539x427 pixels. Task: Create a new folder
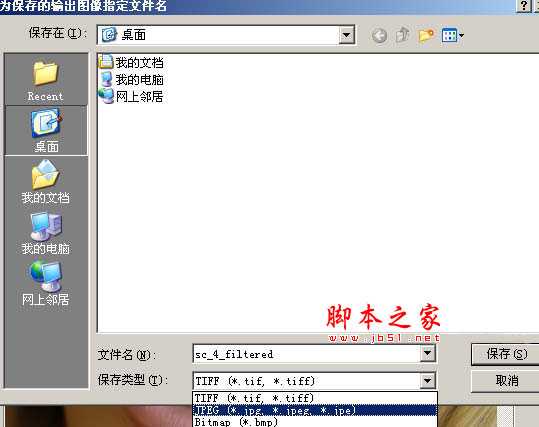426,35
